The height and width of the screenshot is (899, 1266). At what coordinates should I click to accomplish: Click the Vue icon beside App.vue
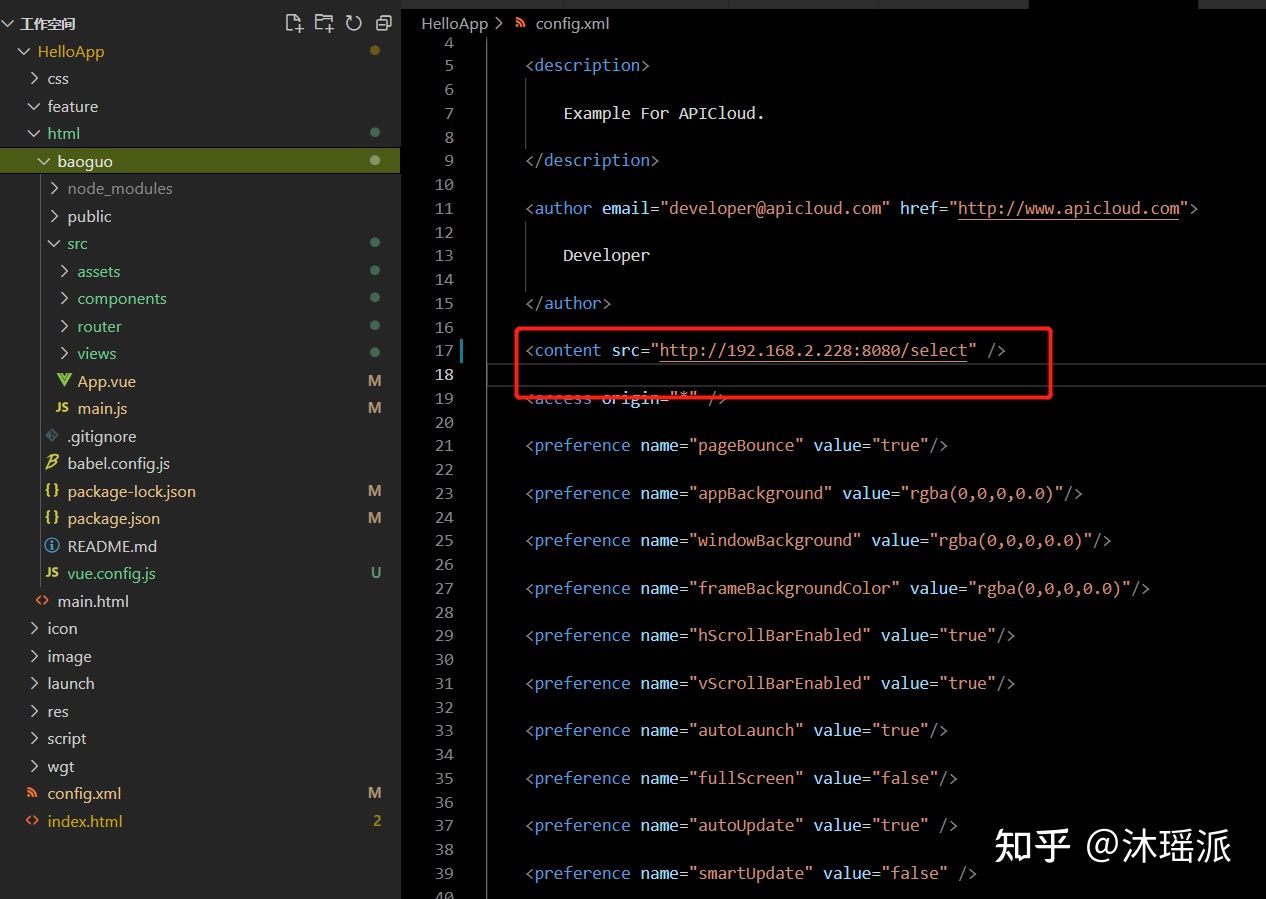pyautogui.click(x=62, y=381)
